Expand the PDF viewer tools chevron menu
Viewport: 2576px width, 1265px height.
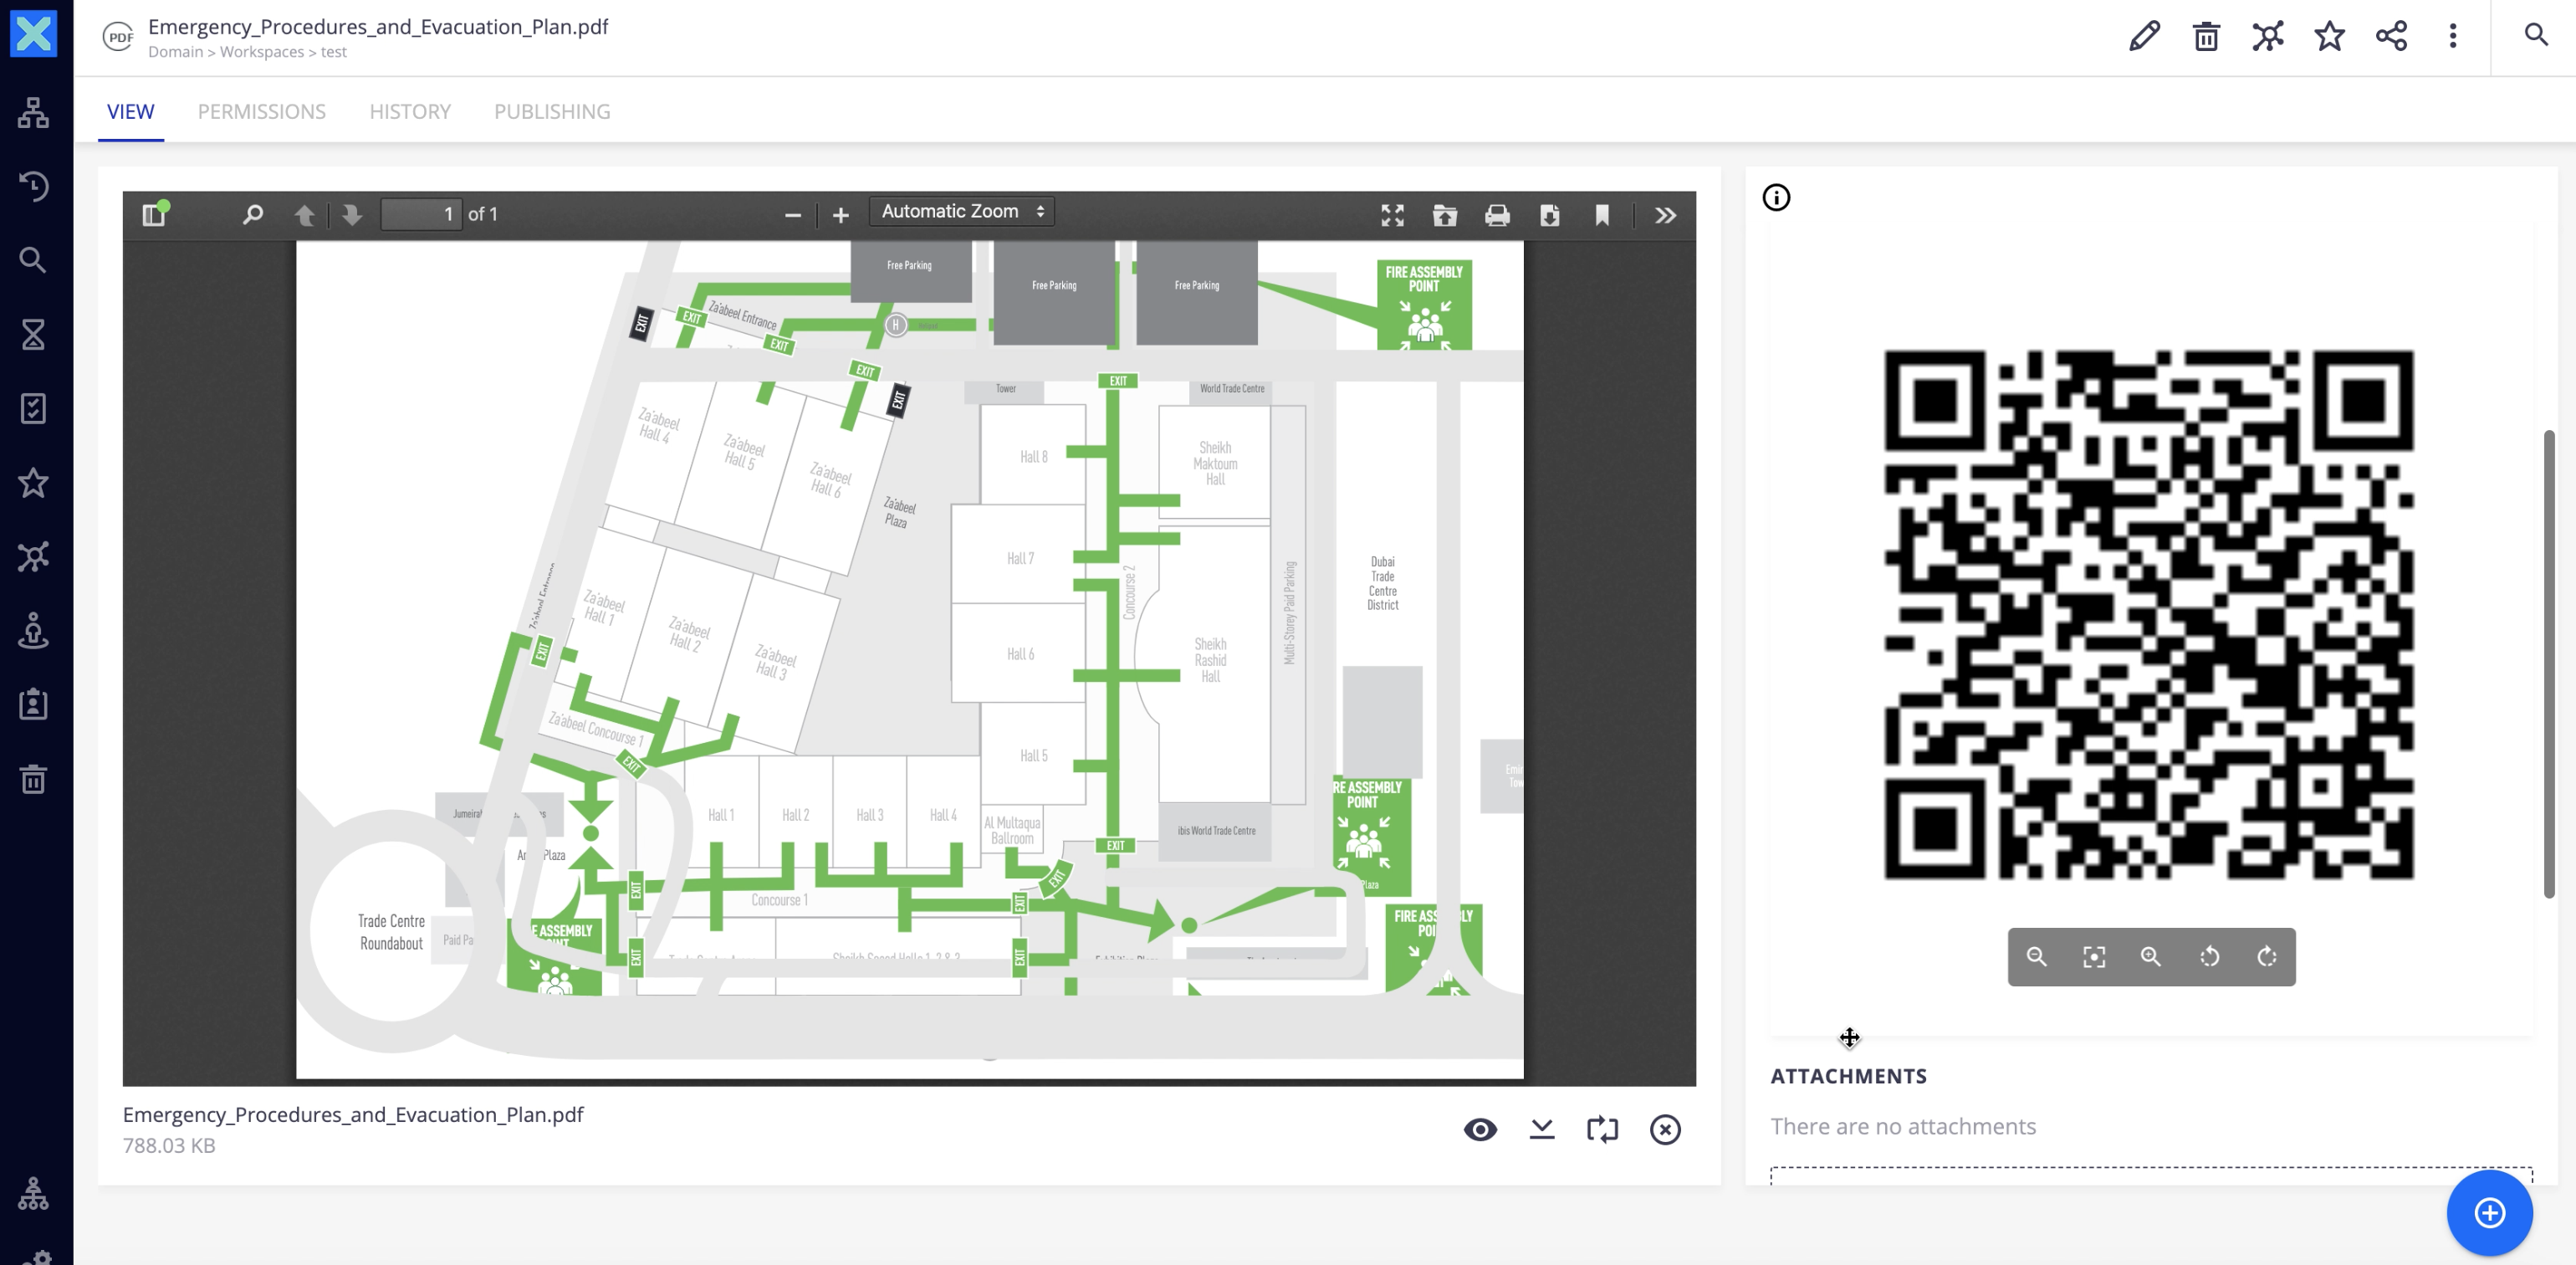[1665, 215]
